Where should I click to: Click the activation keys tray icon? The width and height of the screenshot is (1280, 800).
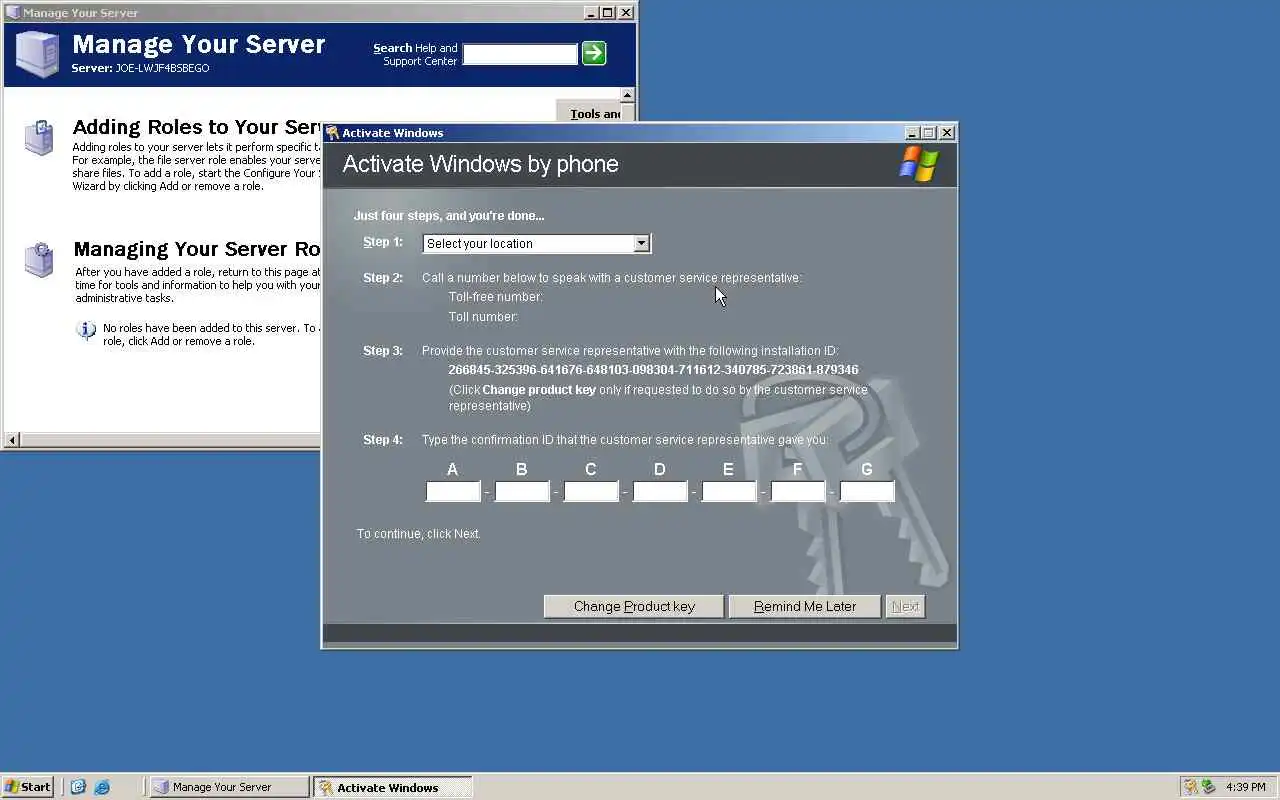(x=1191, y=787)
